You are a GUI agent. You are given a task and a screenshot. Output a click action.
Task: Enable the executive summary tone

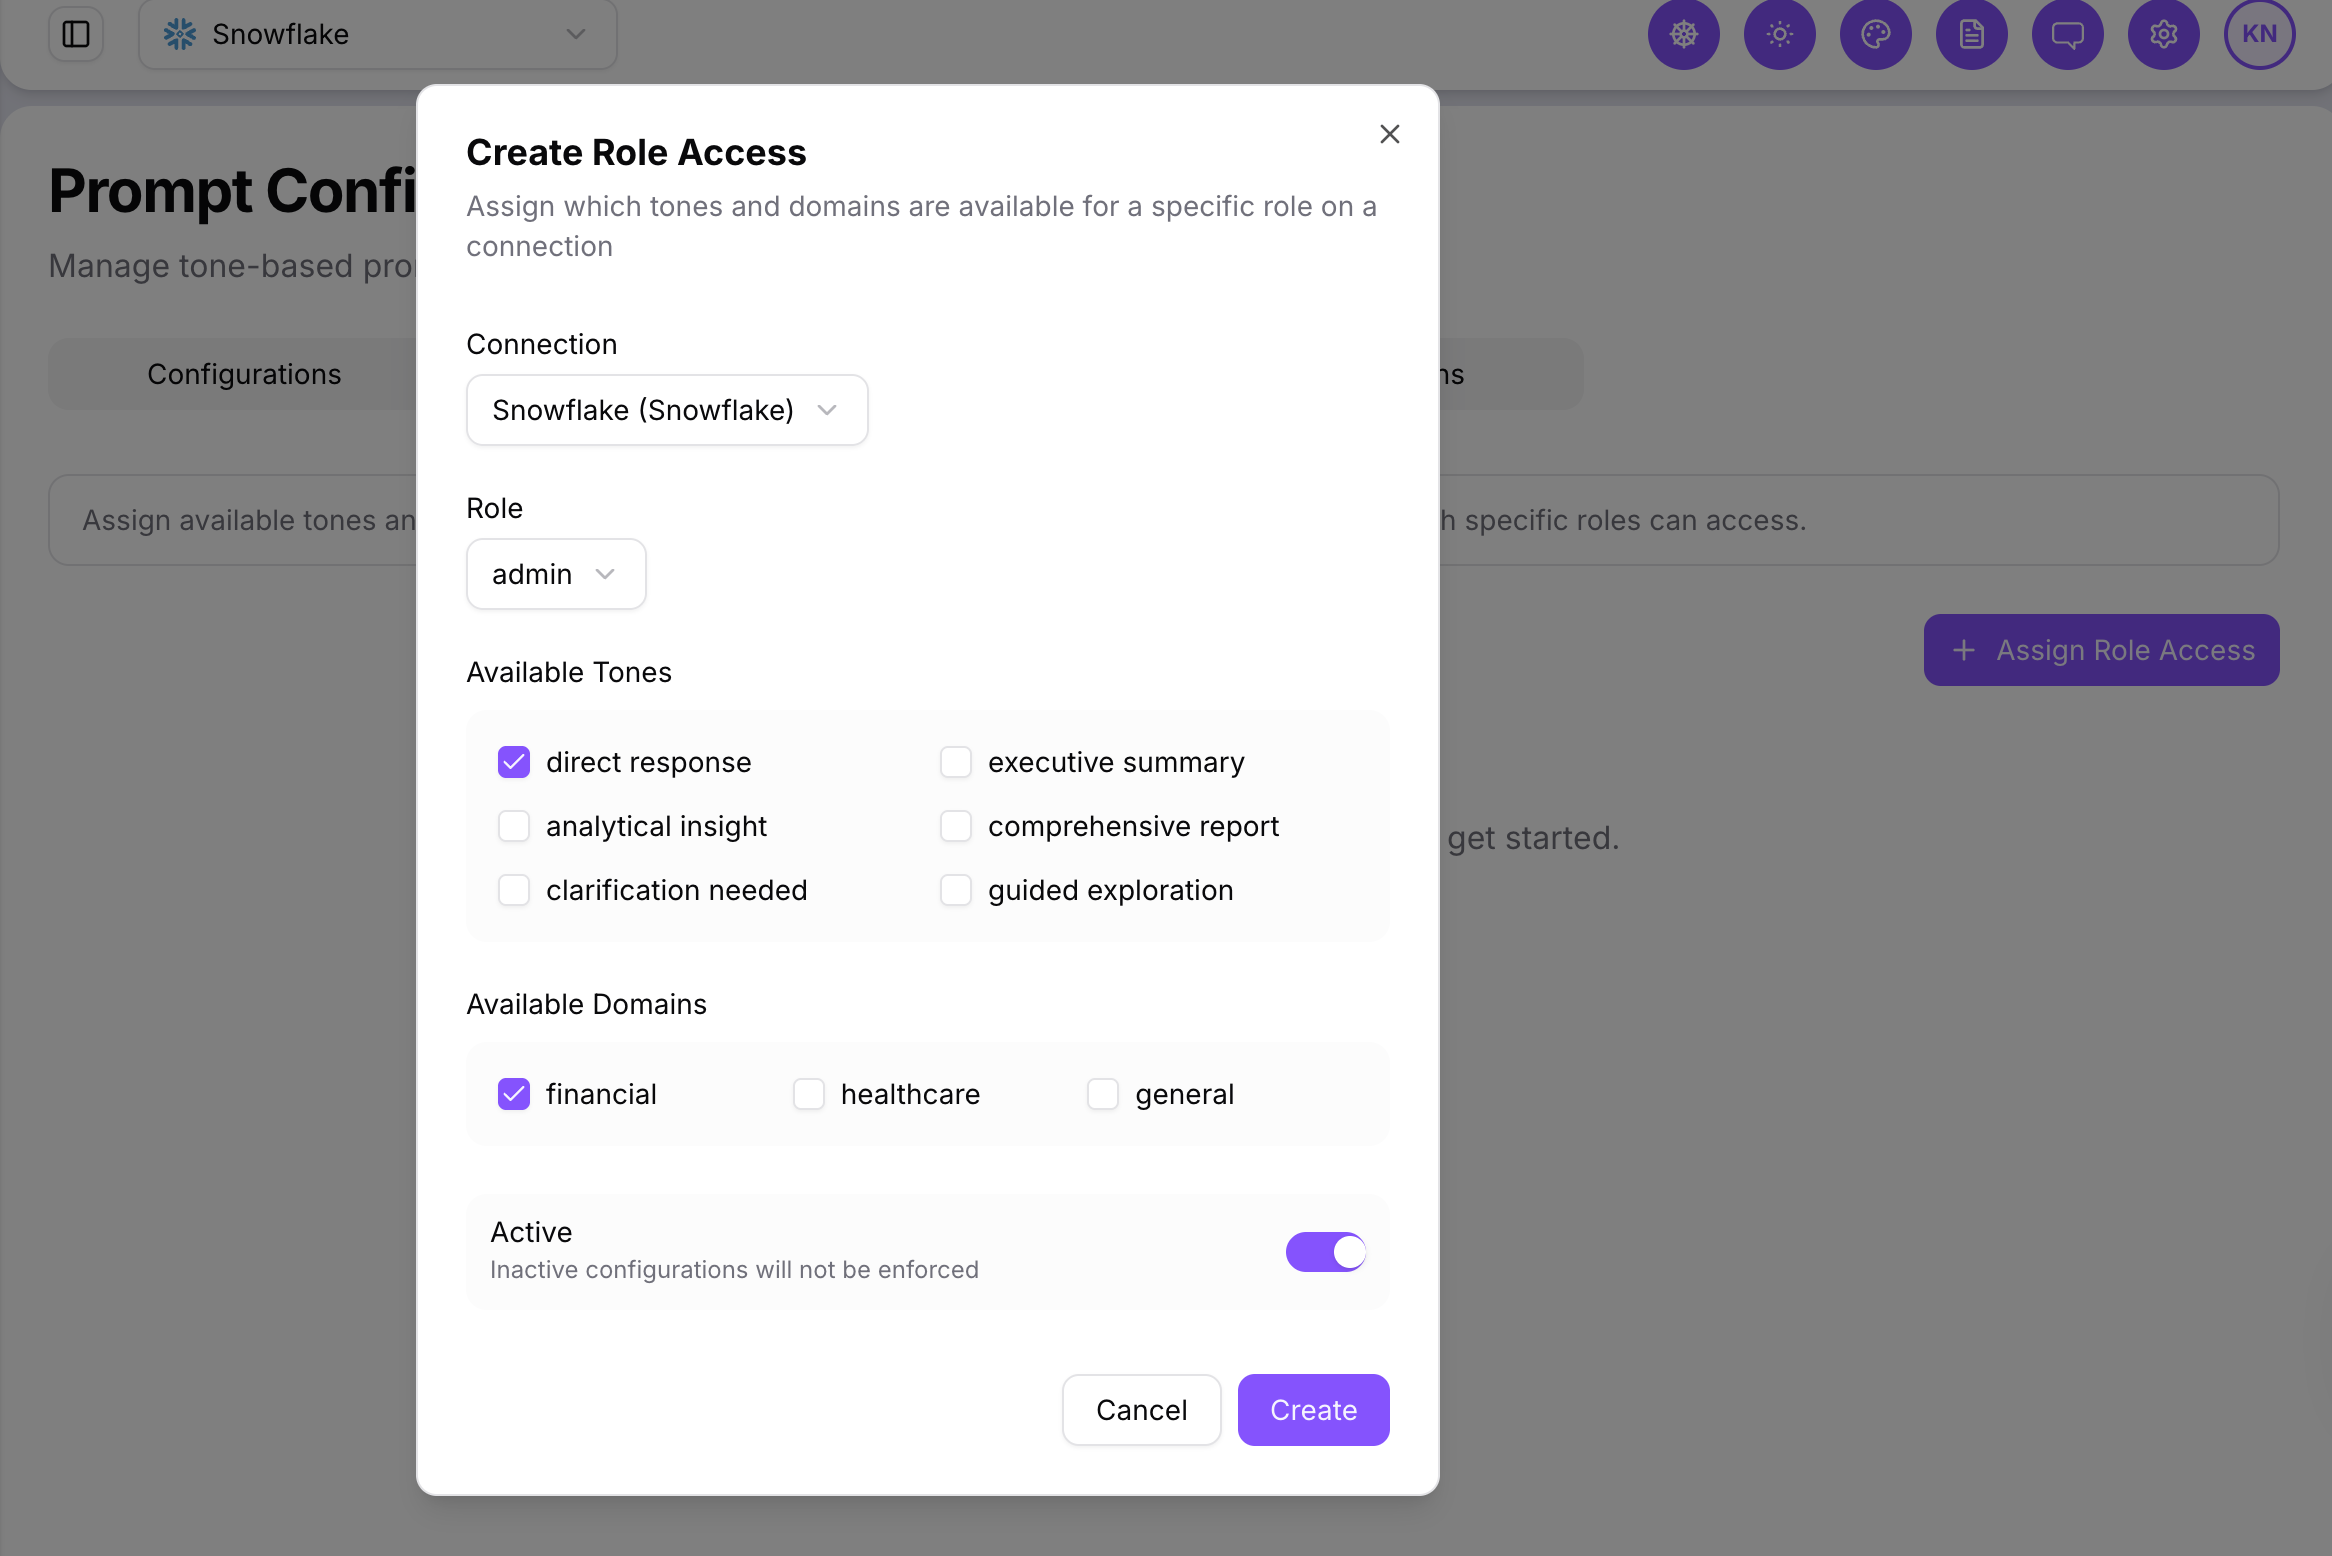click(x=956, y=762)
